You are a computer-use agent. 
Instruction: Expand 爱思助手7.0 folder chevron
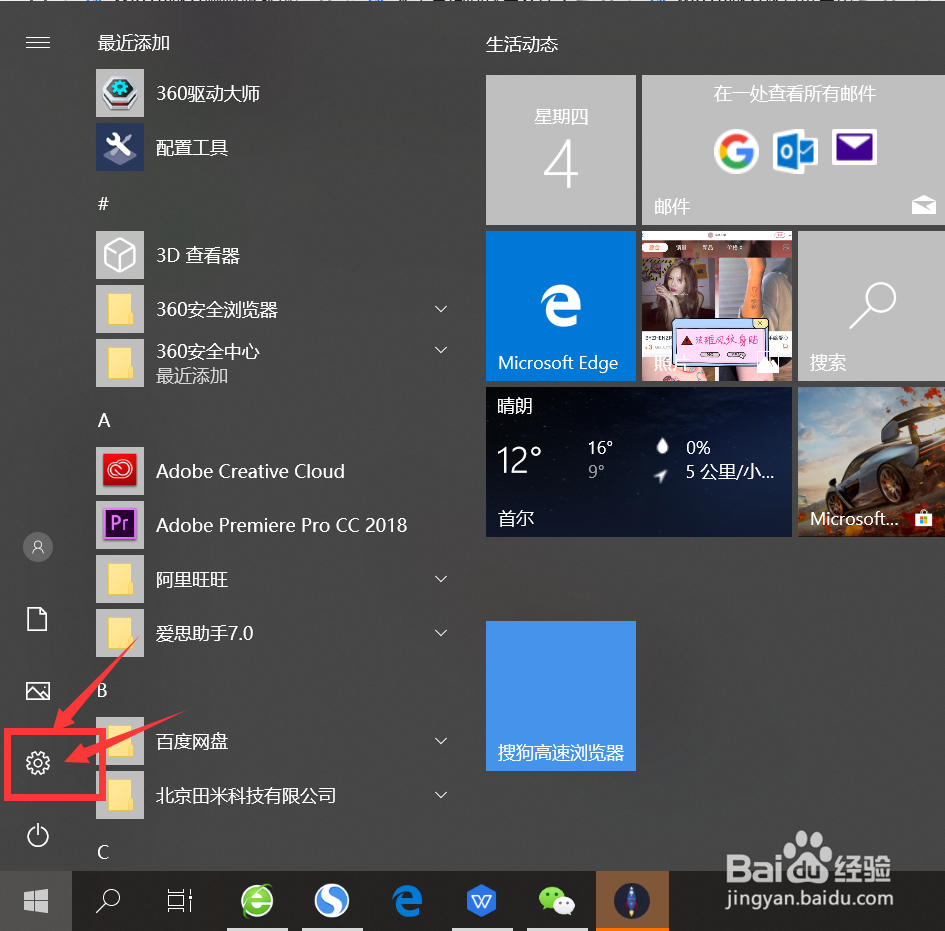(441, 633)
